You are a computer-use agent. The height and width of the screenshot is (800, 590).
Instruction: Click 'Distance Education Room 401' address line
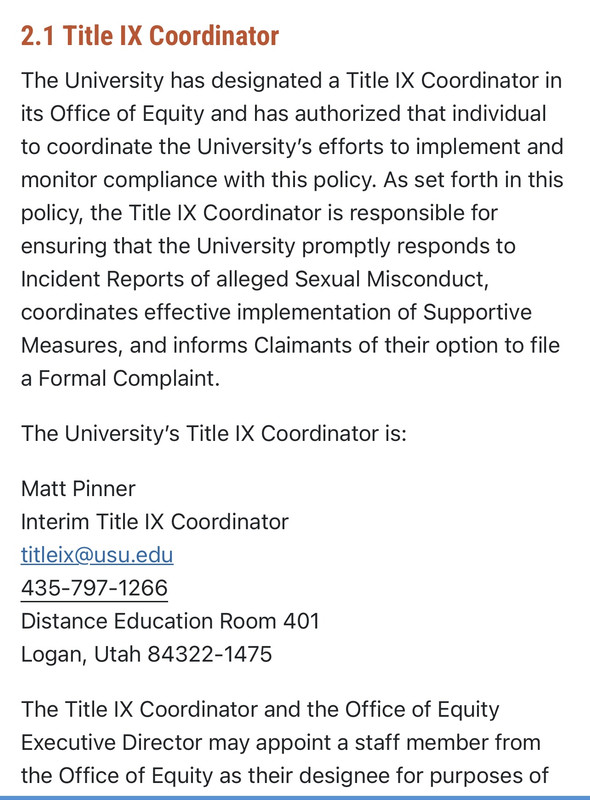(x=170, y=621)
